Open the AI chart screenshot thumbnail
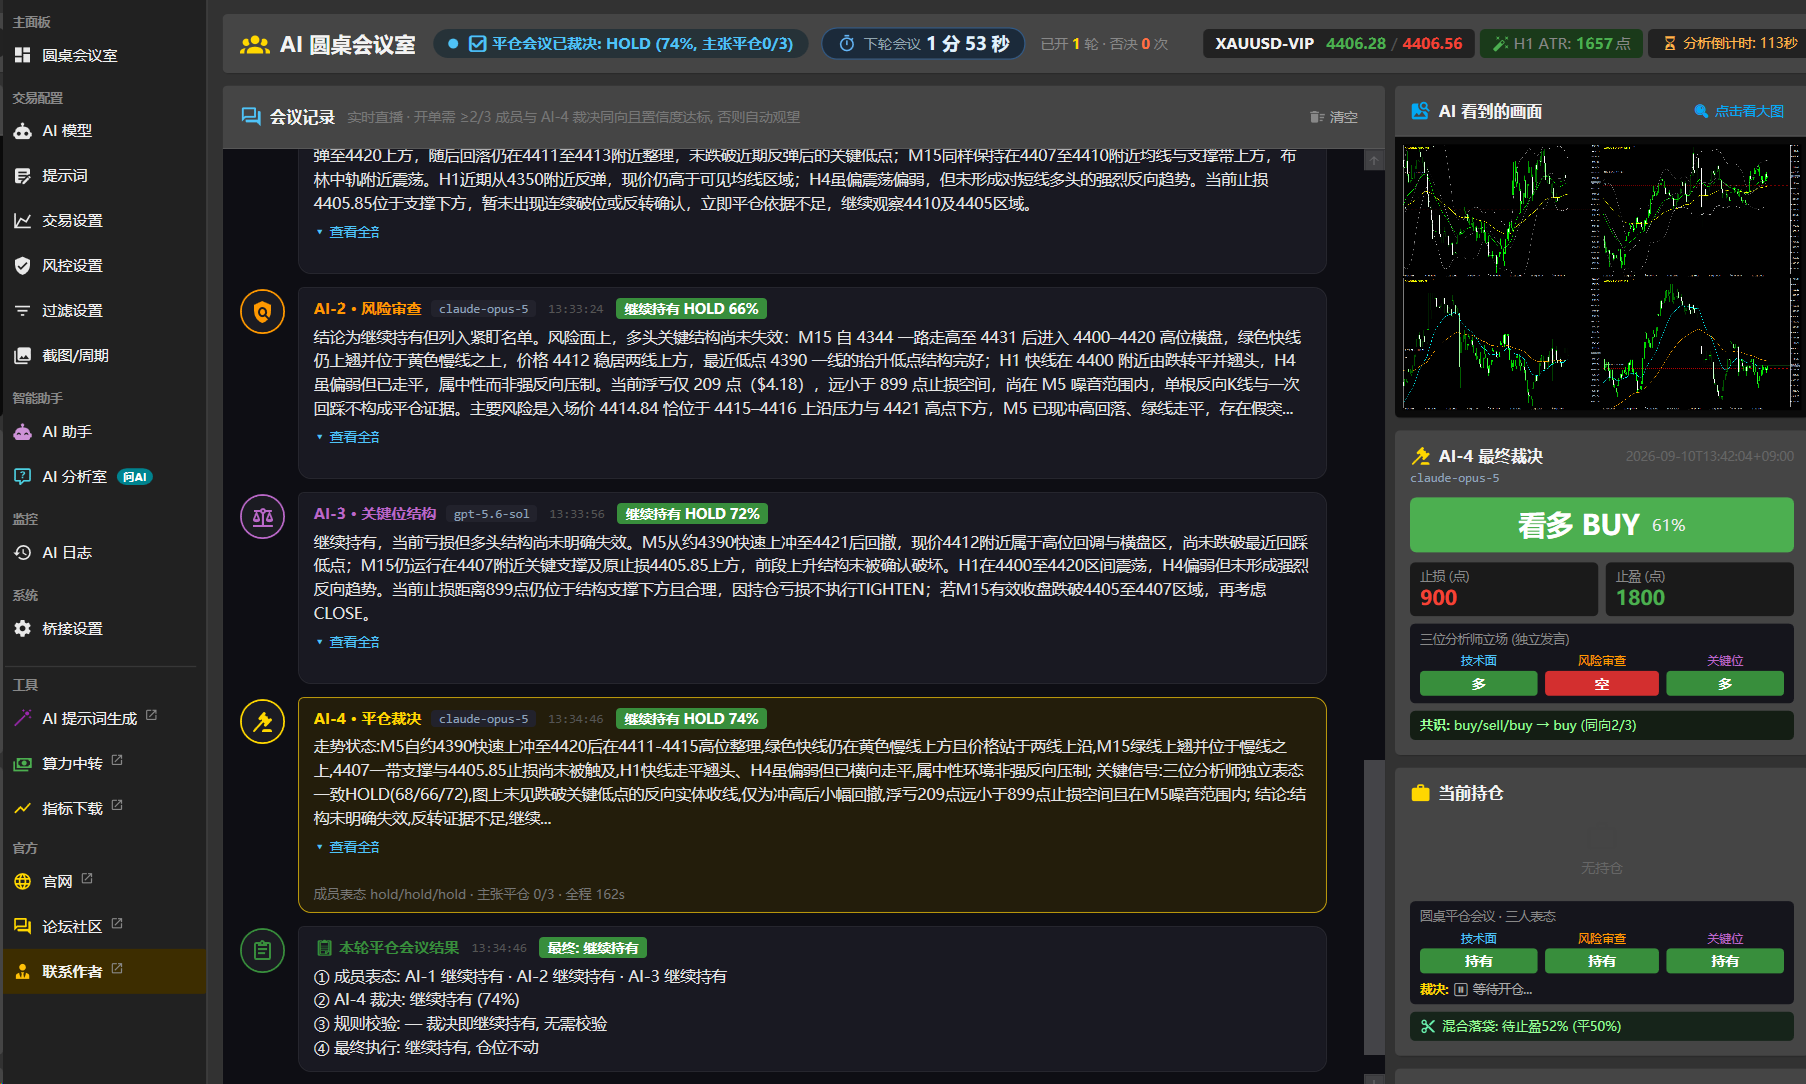Screen dimensions: 1806x1084 [1599, 277]
